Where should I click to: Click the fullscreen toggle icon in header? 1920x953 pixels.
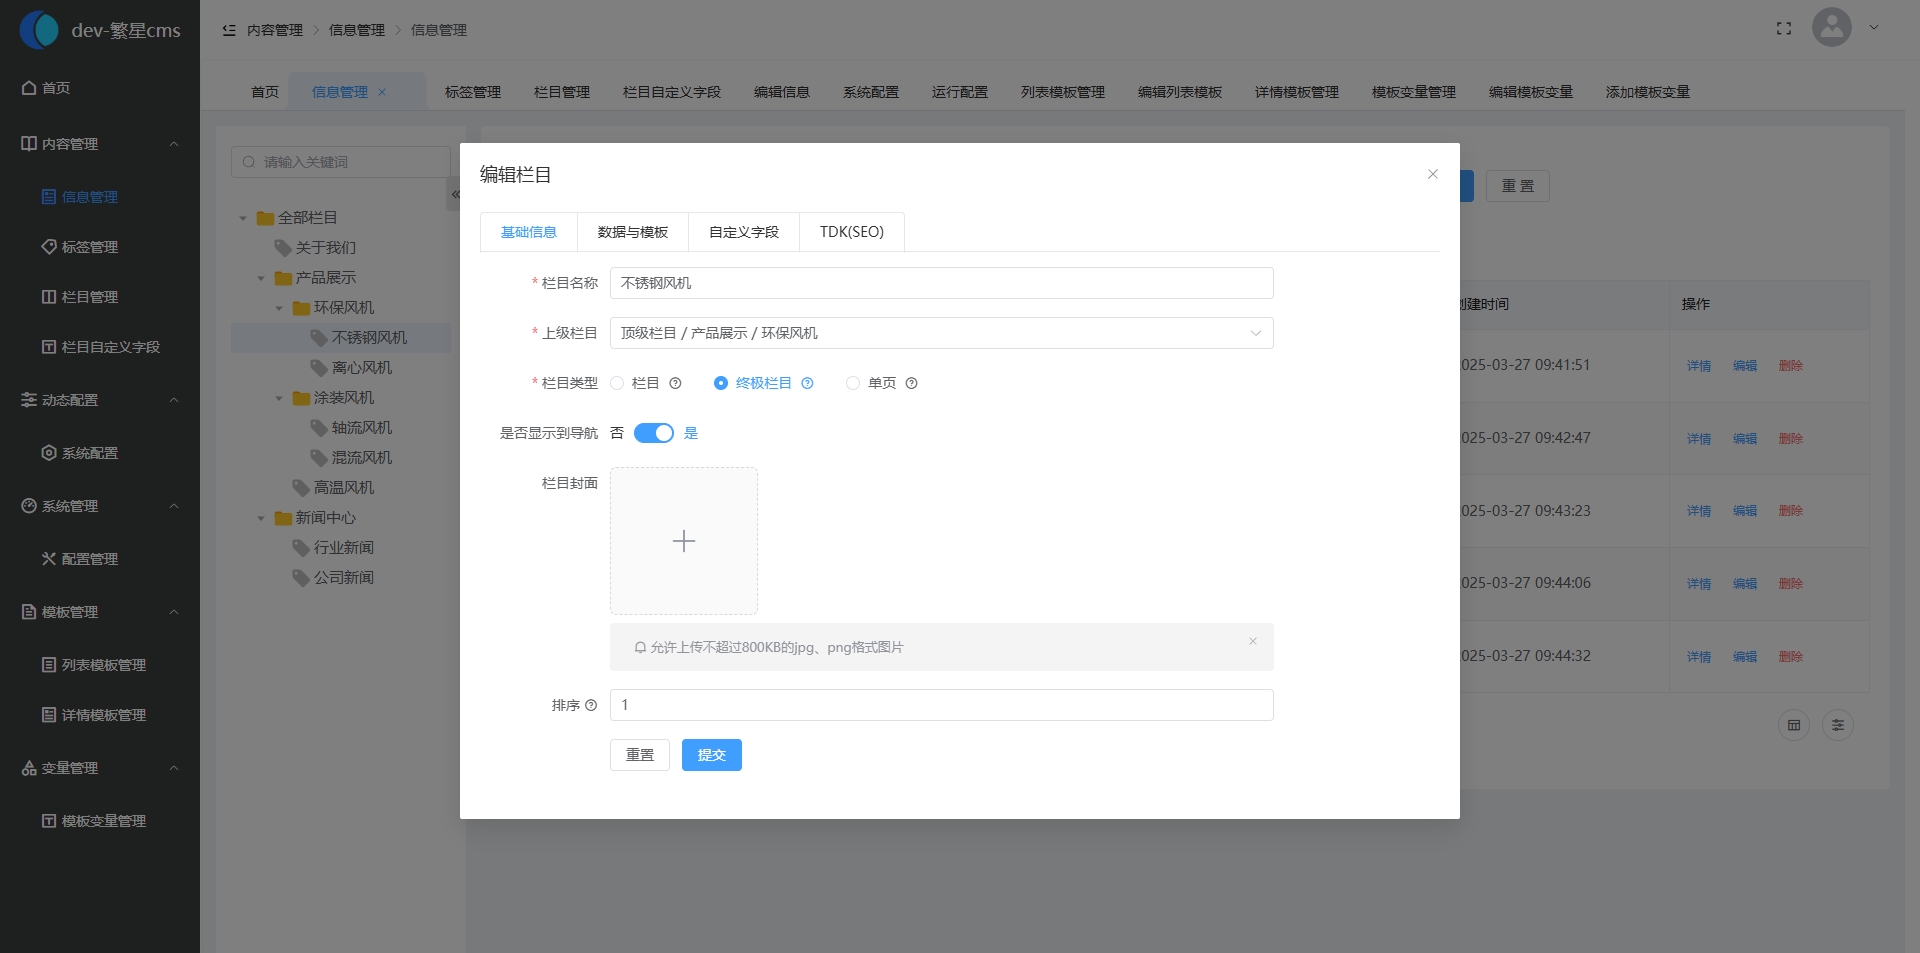(x=1783, y=29)
